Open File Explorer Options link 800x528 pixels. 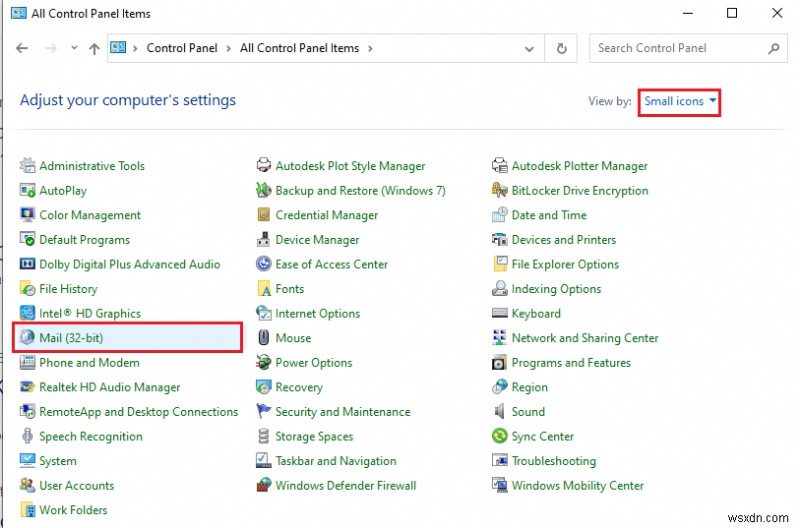coord(565,264)
